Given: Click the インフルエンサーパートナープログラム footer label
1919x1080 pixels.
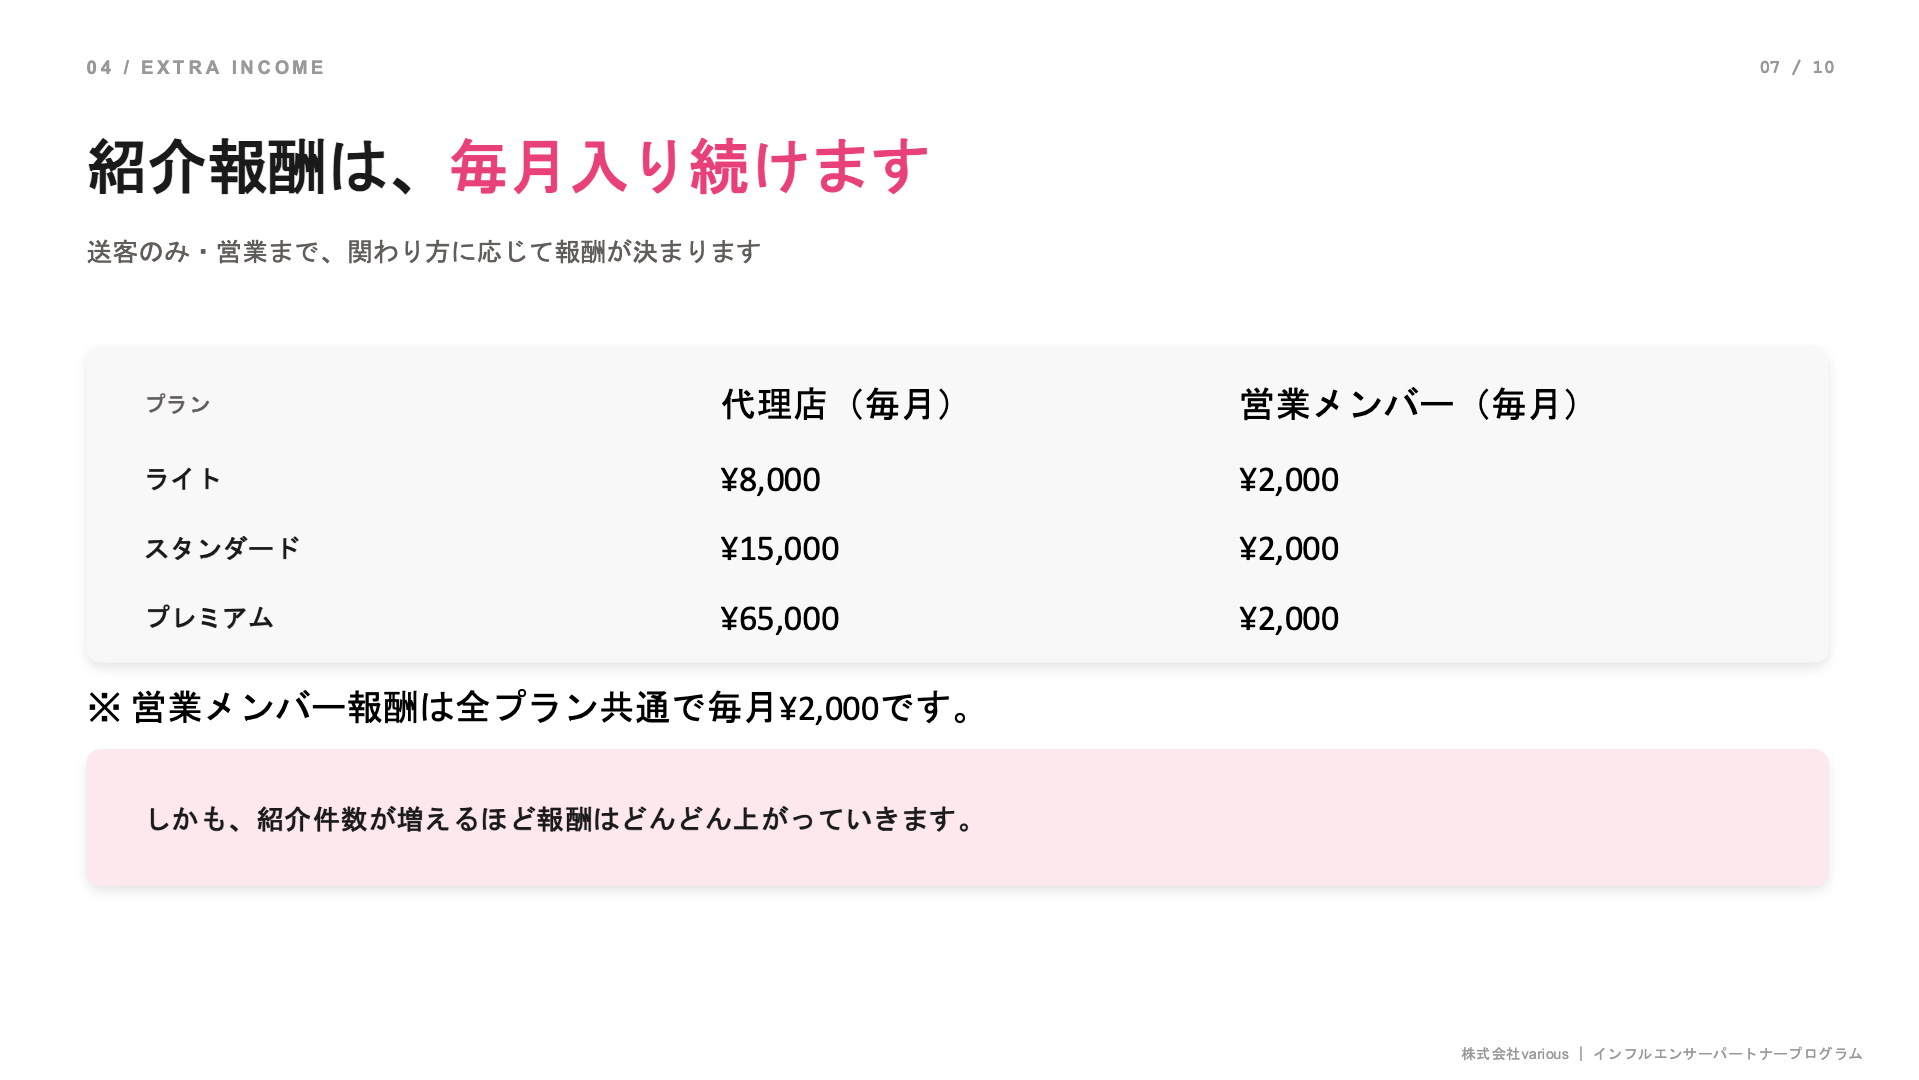Looking at the screenshot, I should click(1727, 1054).
